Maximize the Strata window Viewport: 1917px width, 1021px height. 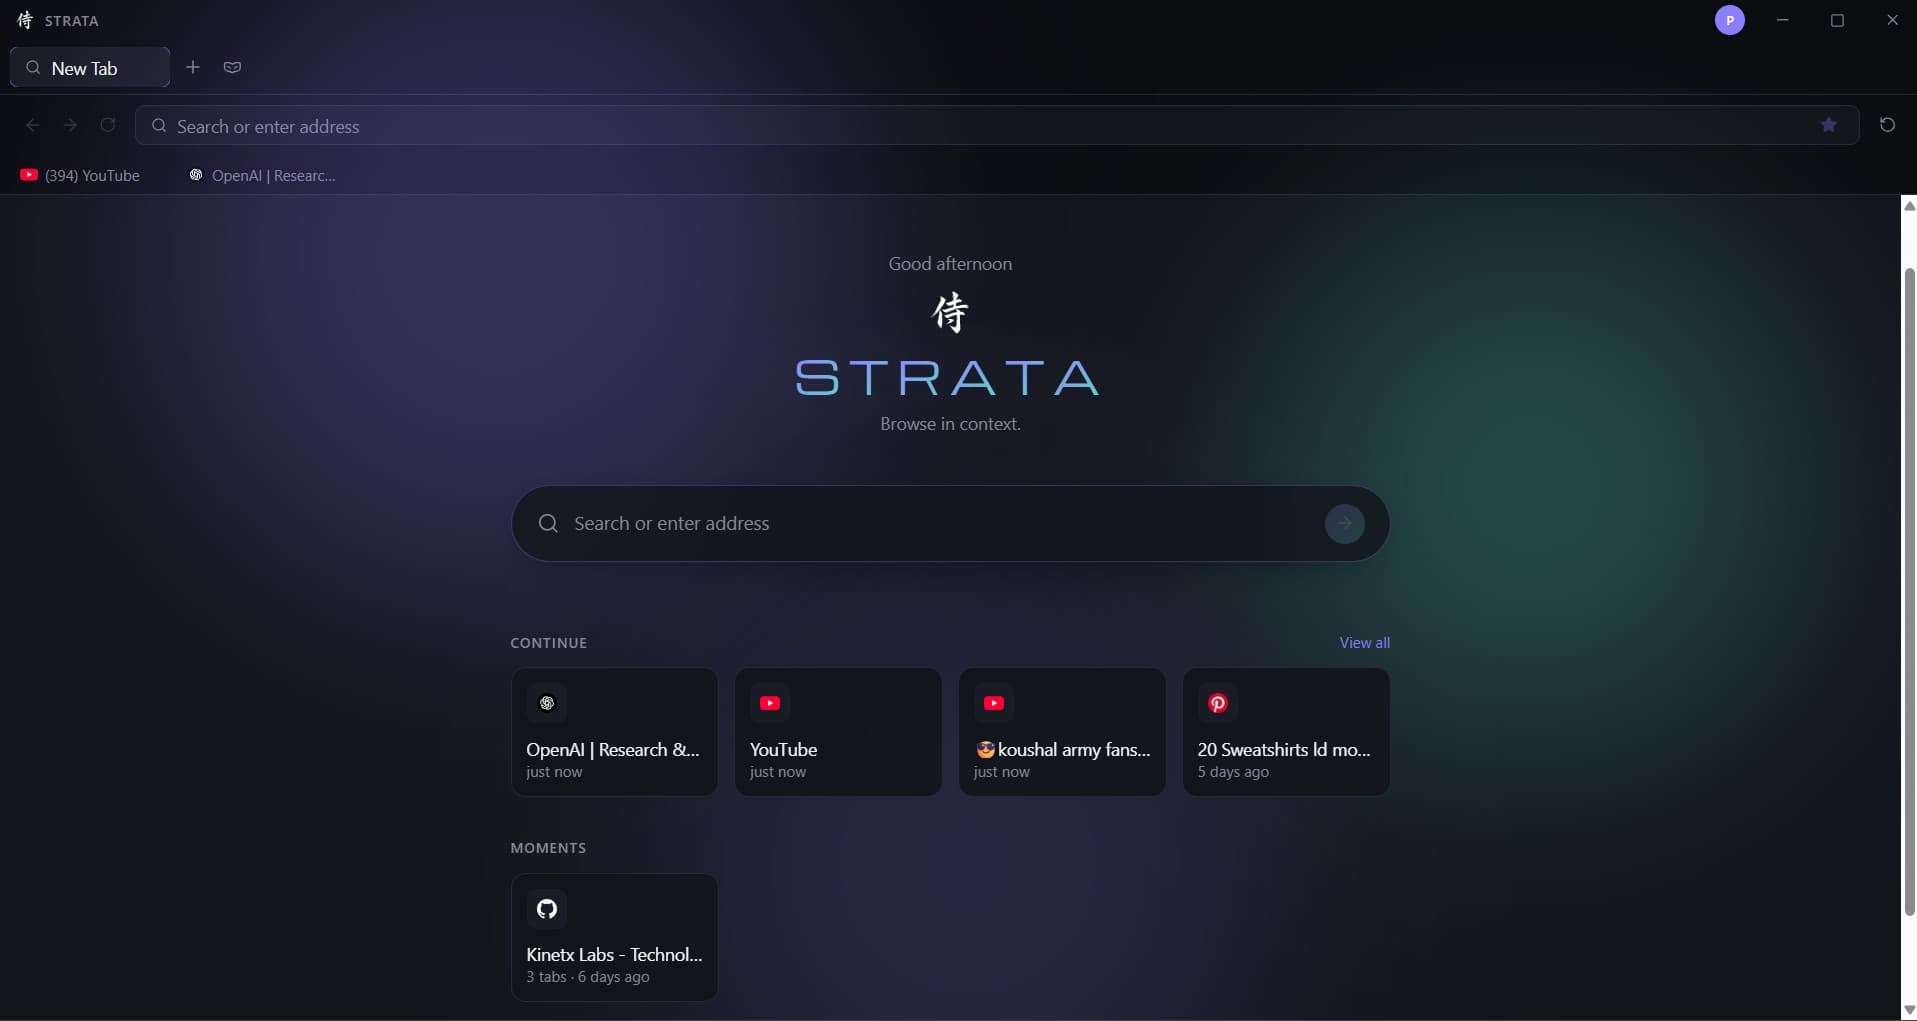1837,20
